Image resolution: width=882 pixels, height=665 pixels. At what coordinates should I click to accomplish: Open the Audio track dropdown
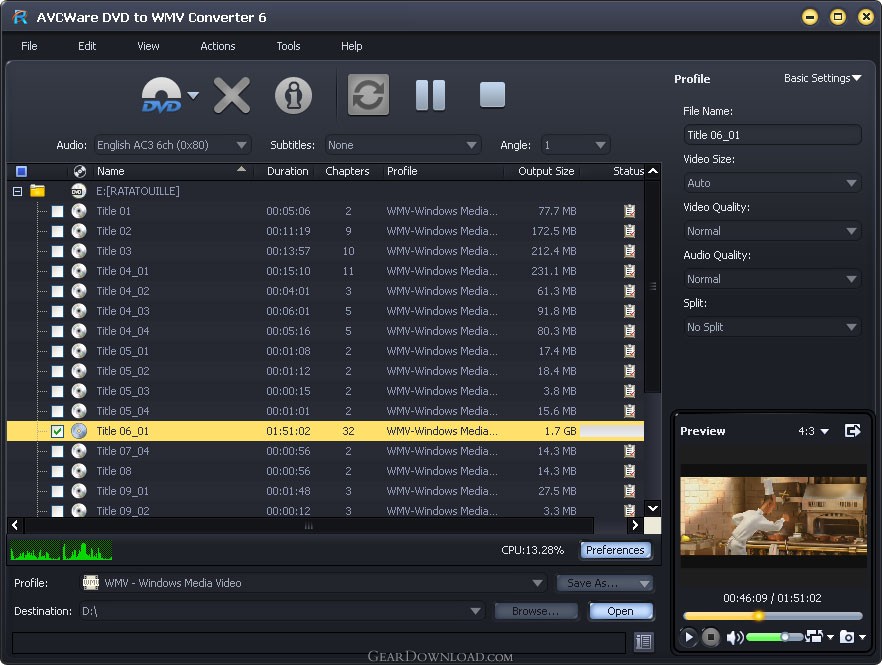[173, 145]
